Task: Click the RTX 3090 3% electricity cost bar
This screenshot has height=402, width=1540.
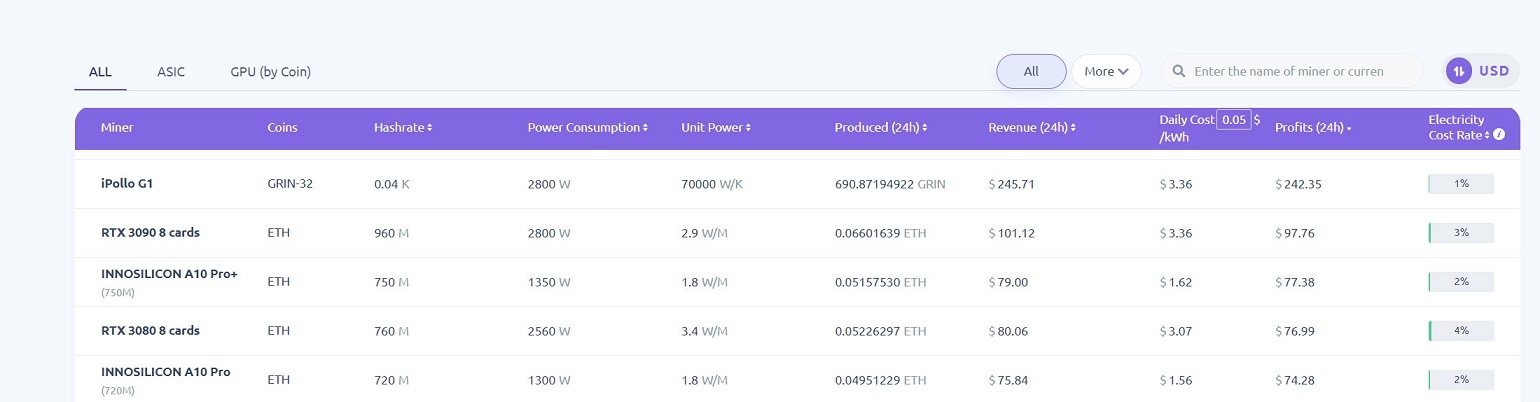Action: 1461,233
